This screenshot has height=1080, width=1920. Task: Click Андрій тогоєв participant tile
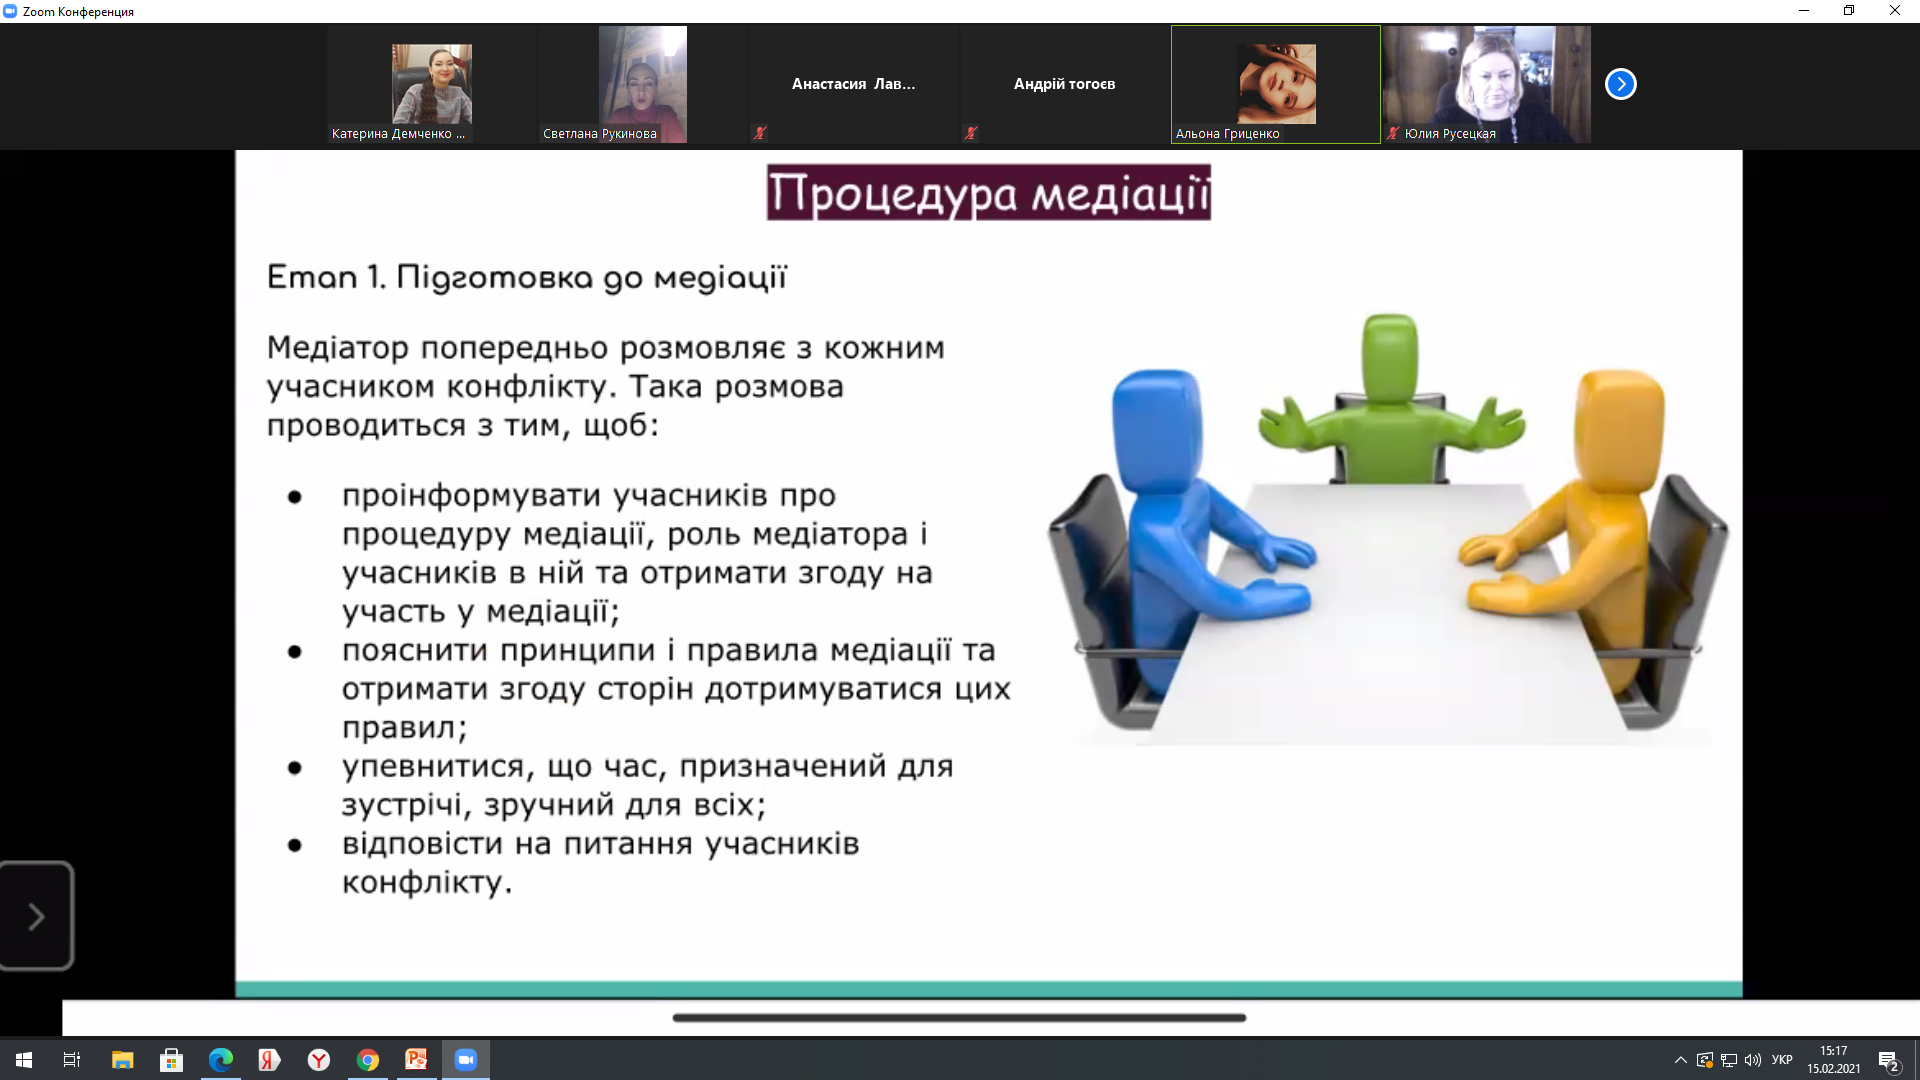[1064, 84]
